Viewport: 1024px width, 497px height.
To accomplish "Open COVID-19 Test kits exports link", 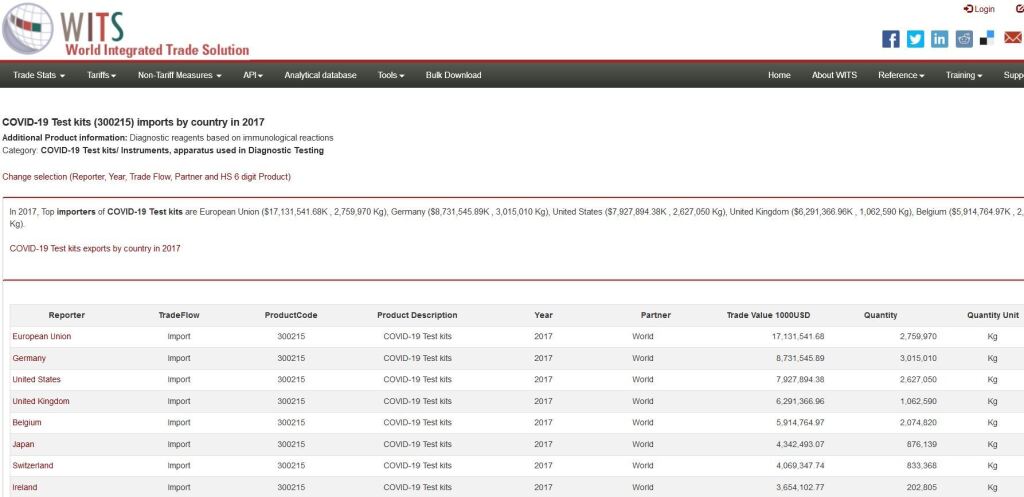I will (95, 248).
